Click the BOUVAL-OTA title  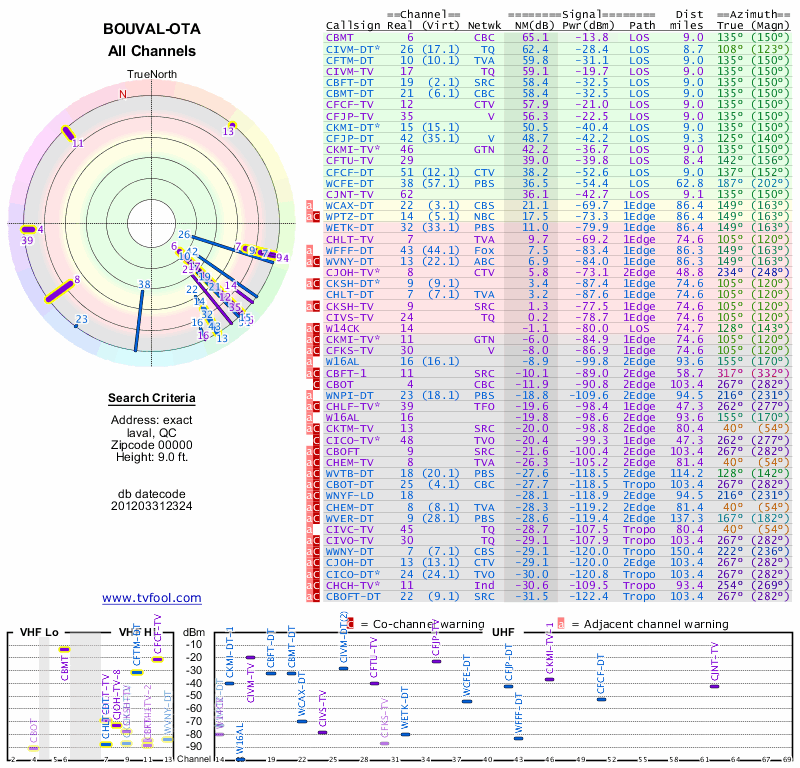tap(152, 29)
